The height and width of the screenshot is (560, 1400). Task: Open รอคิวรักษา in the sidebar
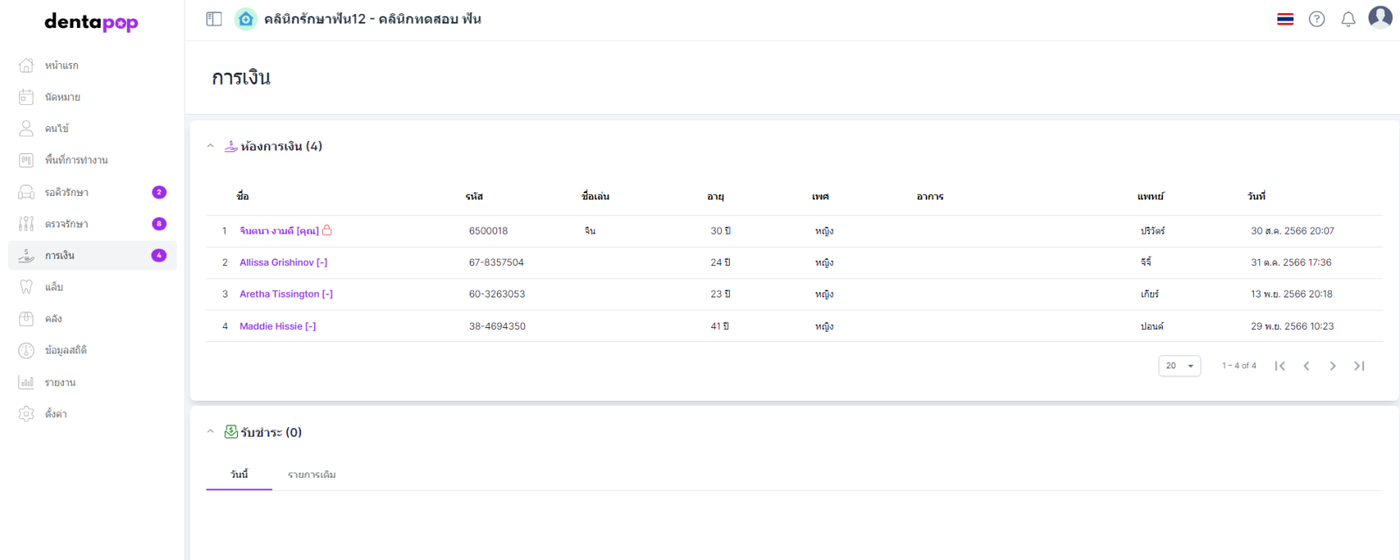pos(92,192)
